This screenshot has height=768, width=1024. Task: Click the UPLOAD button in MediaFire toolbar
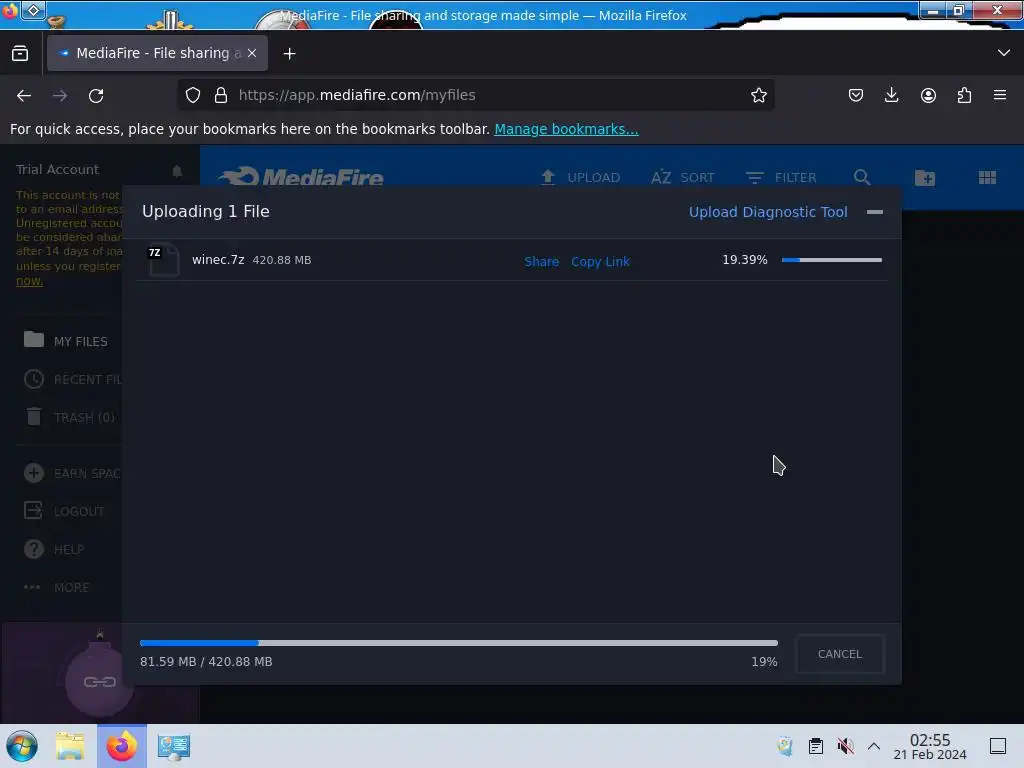581,178
